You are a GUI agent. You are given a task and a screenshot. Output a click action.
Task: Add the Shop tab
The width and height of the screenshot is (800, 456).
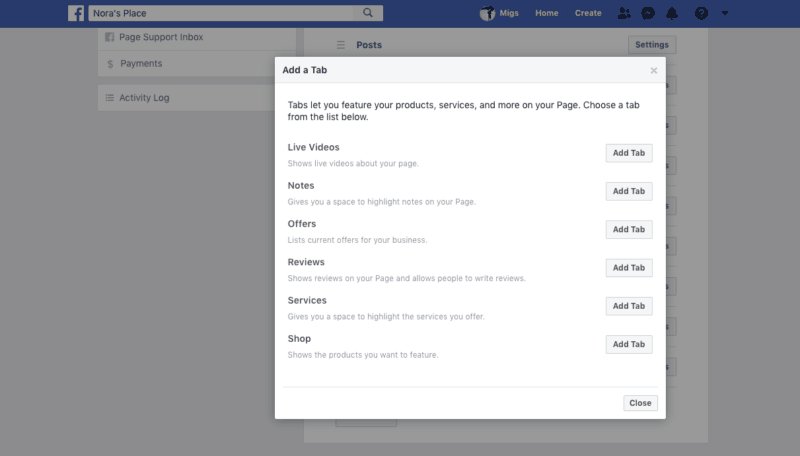click(x=629, y=344)
